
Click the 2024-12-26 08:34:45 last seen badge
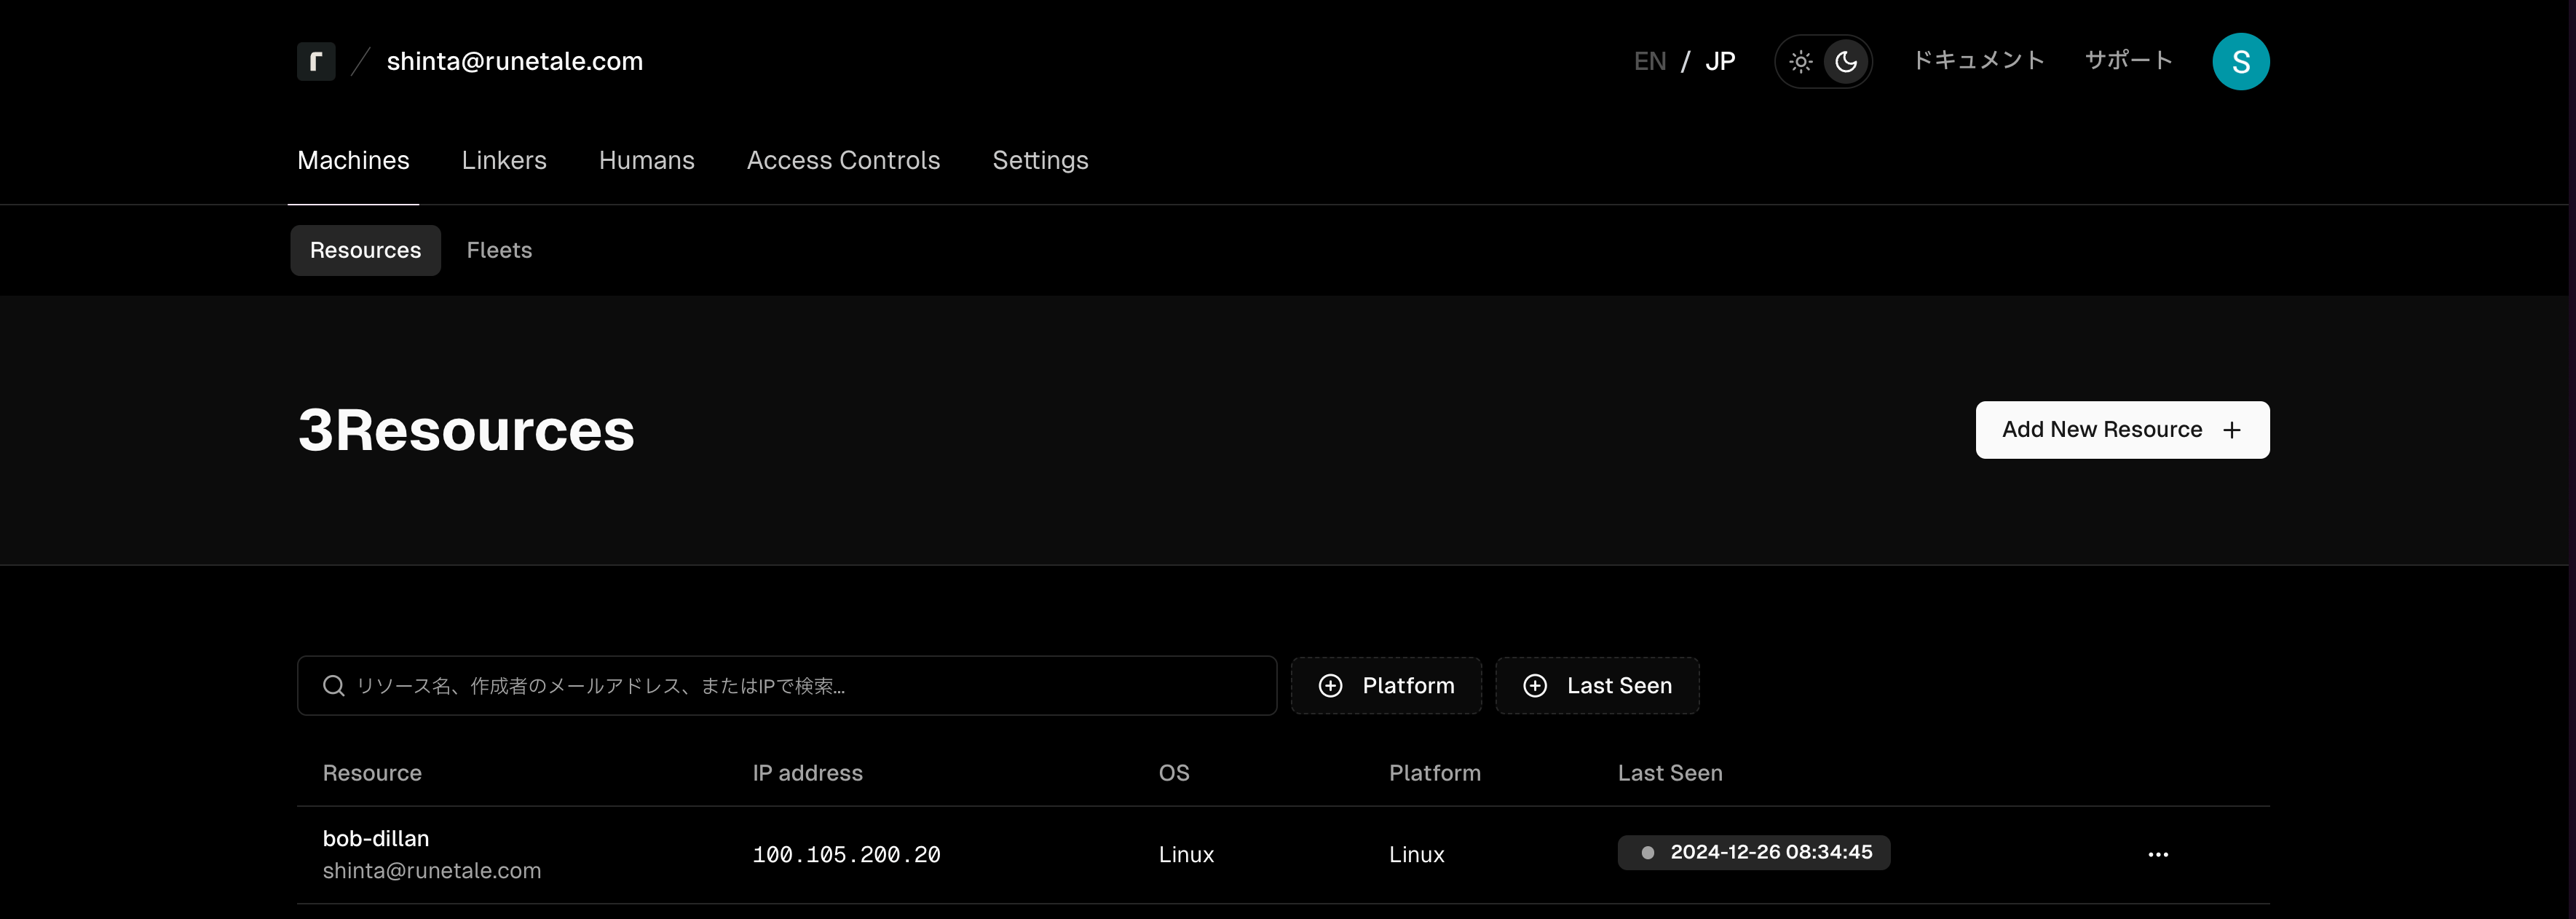click(x=1754, y=853)
